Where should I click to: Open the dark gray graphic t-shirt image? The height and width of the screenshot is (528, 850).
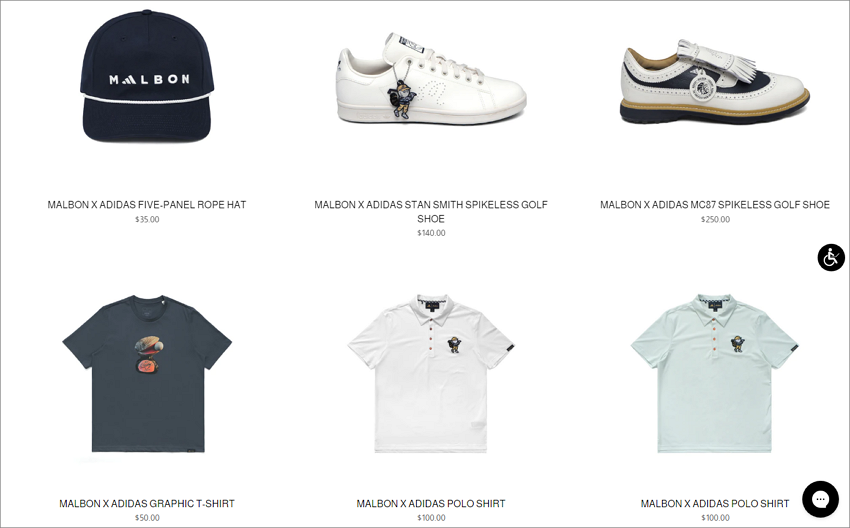tap(147, 374)
